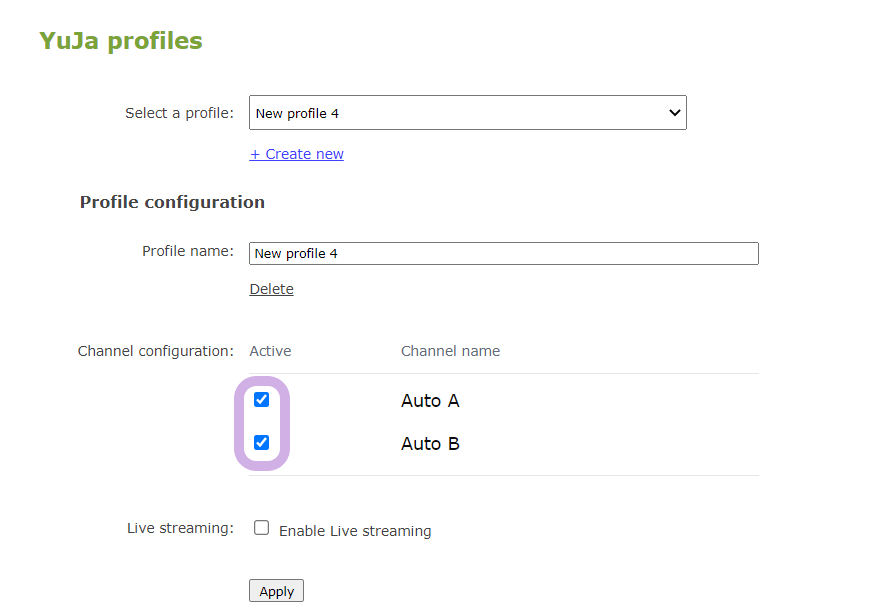Click the "Channel configuration:" label
Viewport: 895px width, 613px height.
coord(155,351)
